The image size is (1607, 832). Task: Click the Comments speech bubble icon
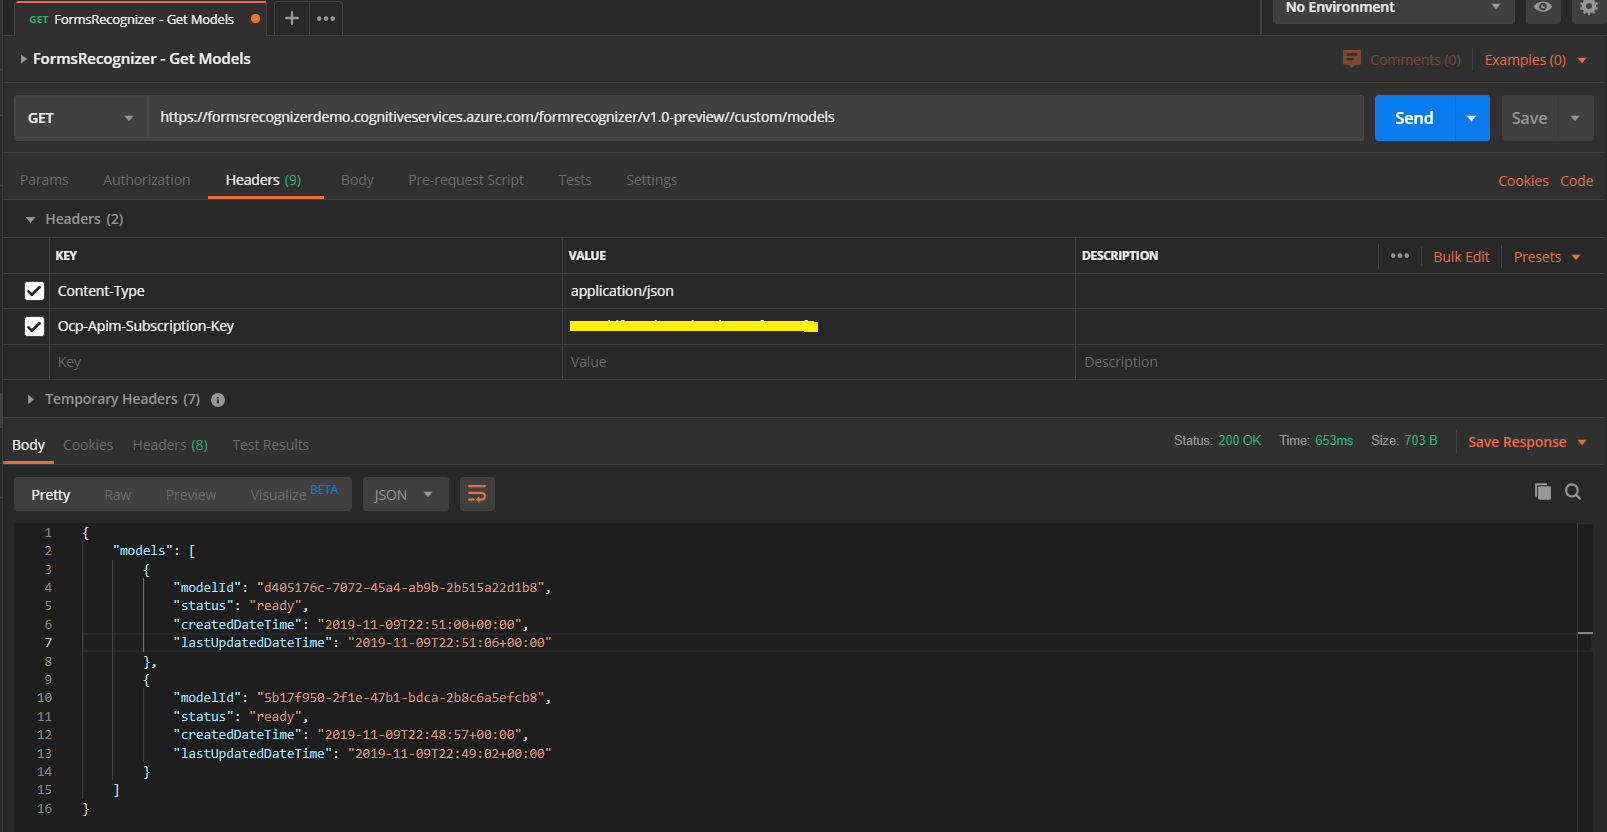pos(1352,59)
